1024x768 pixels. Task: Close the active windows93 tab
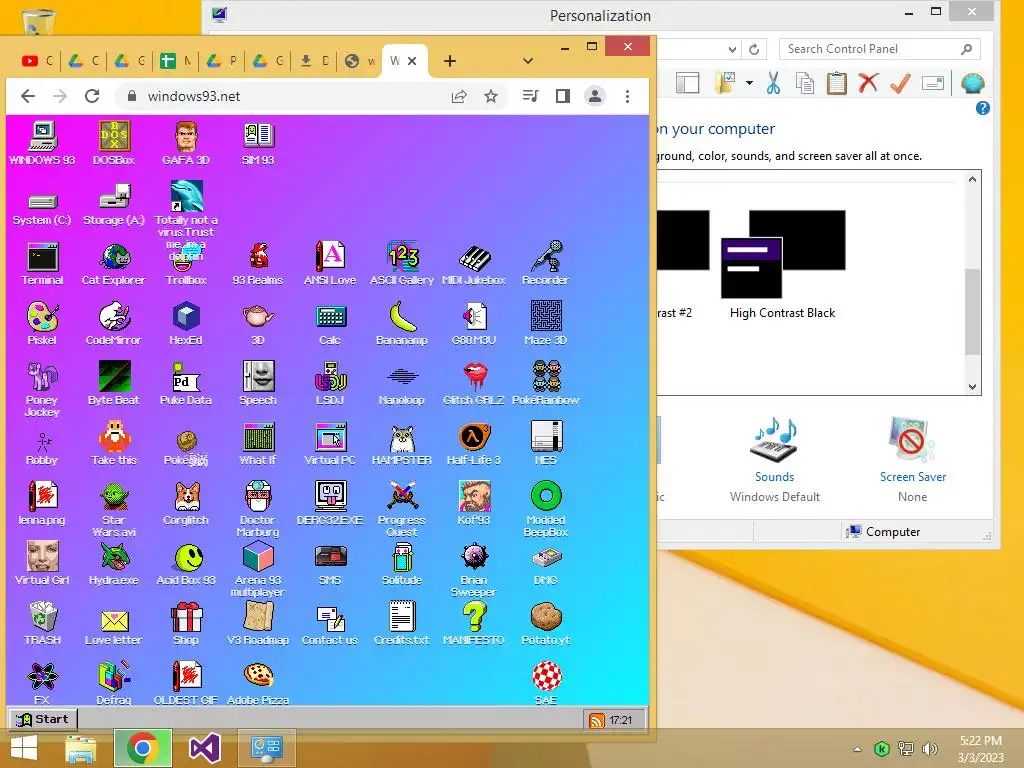[x=412, y=61]
